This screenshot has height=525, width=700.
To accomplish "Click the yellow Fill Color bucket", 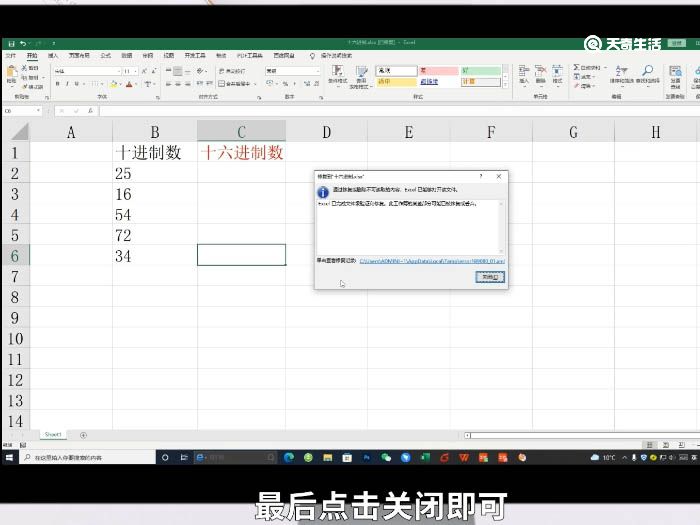I will [113, 83].
